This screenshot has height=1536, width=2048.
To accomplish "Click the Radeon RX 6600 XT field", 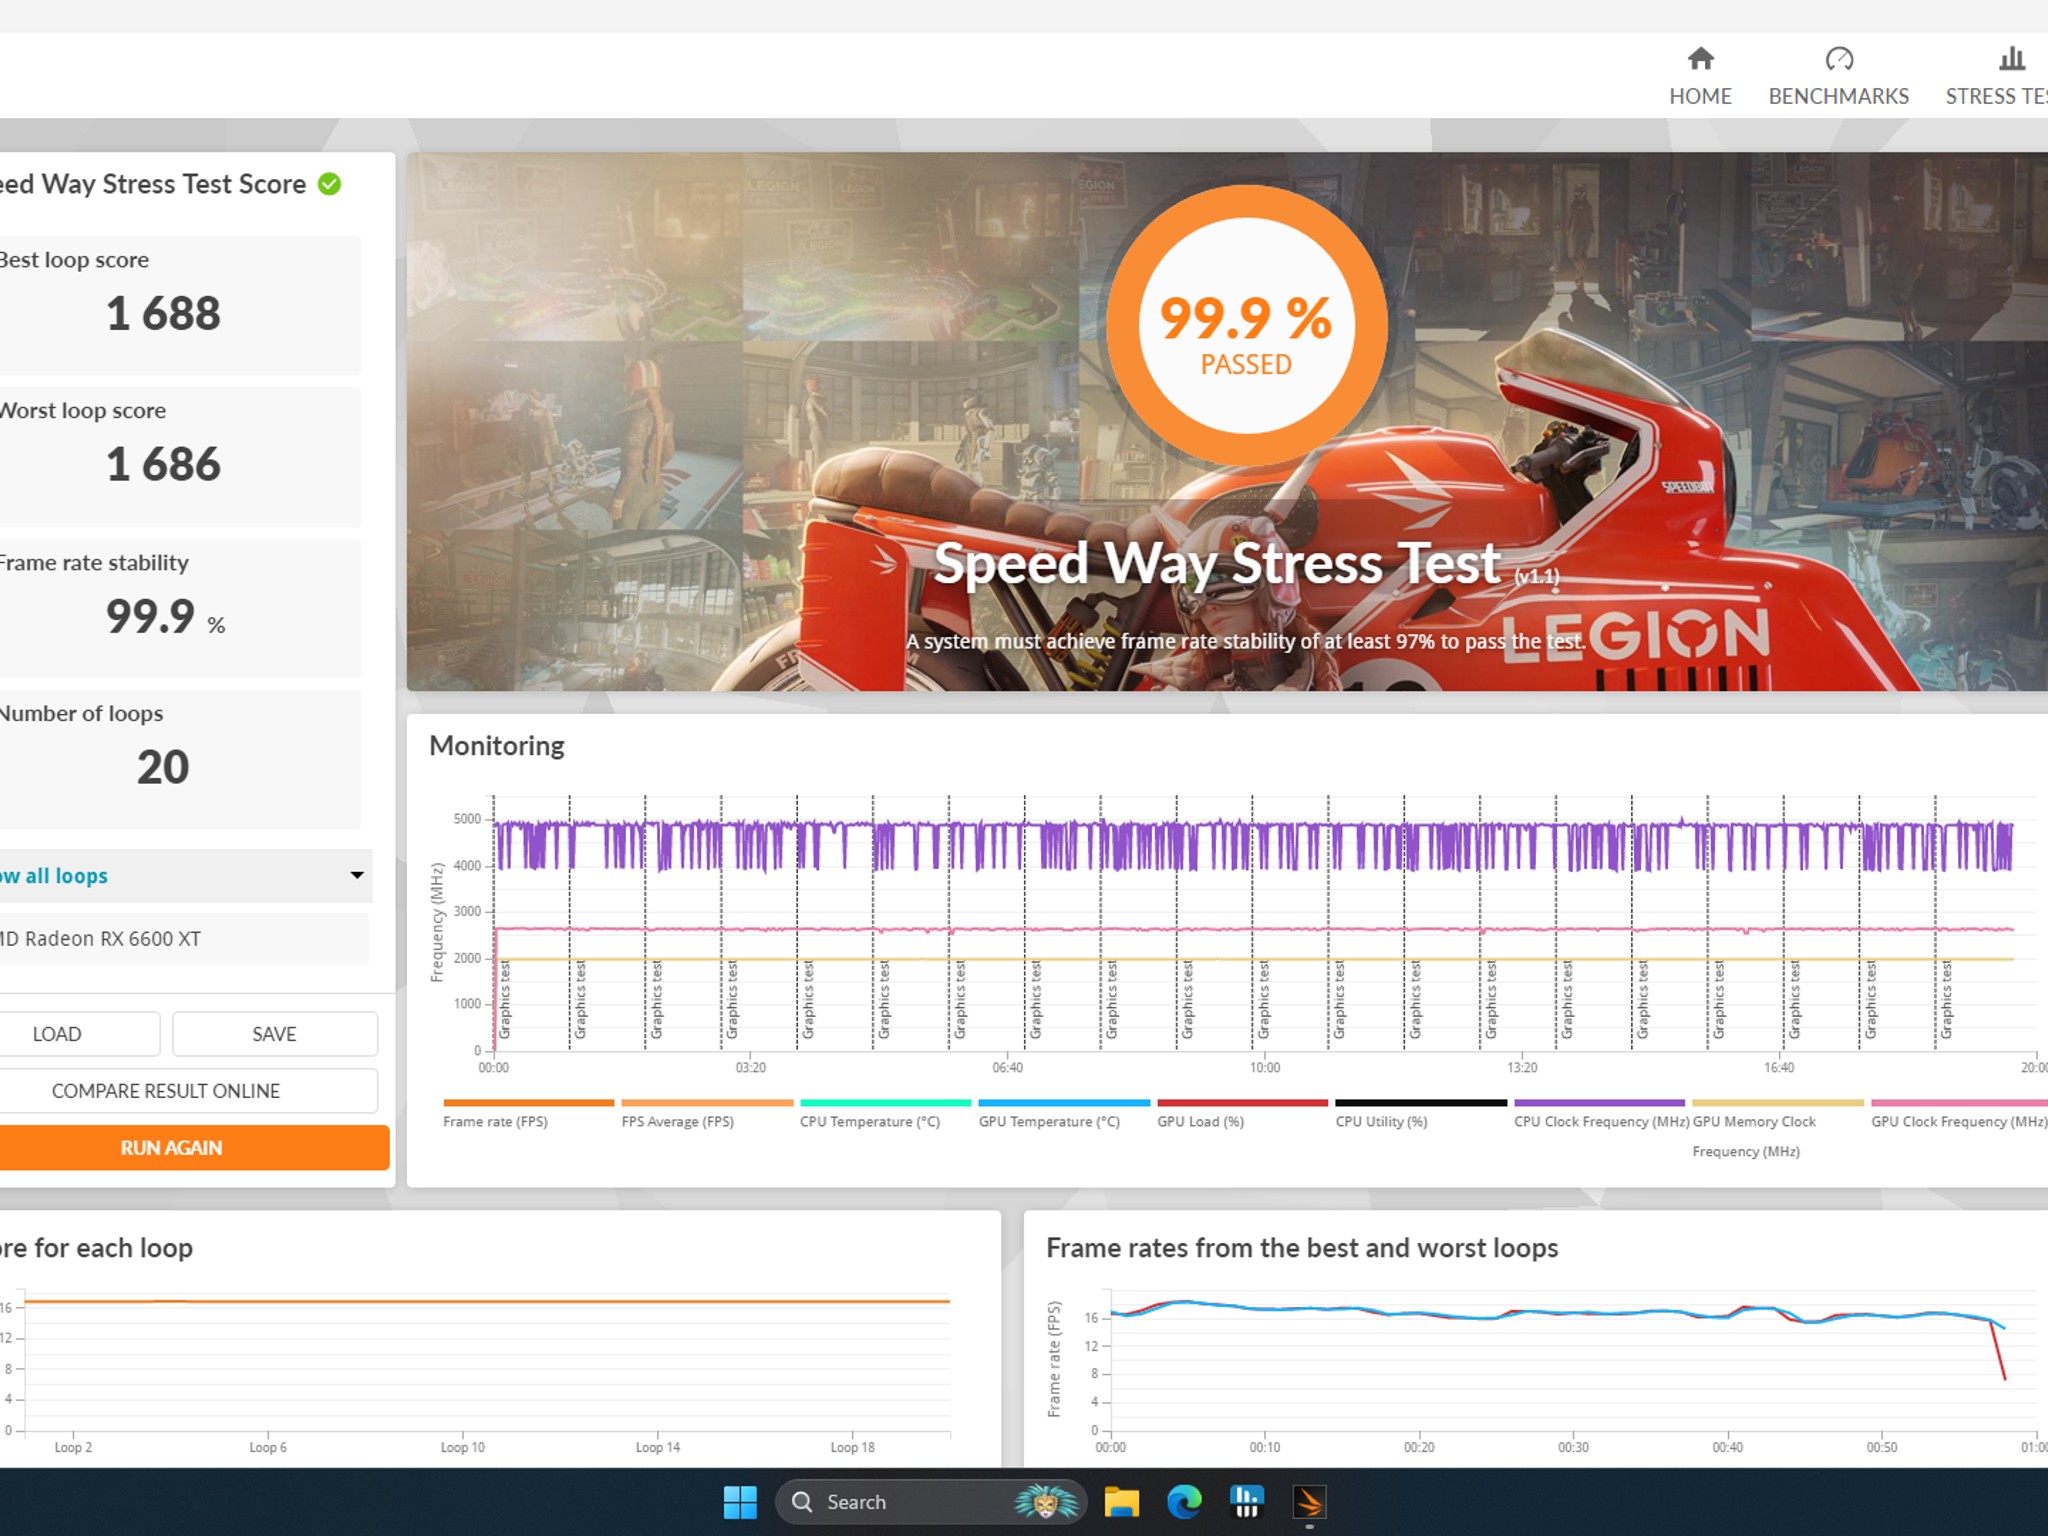I will [182, 939].
